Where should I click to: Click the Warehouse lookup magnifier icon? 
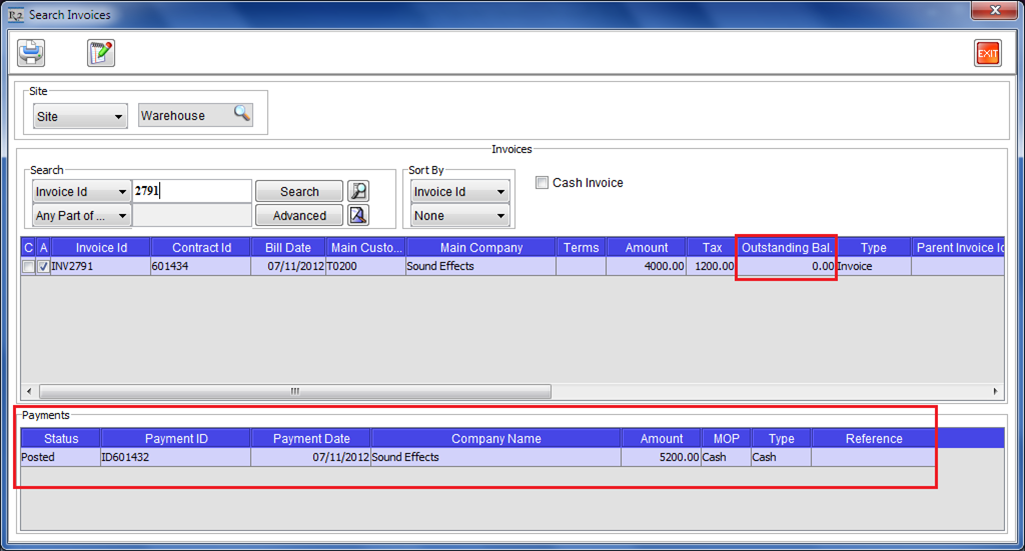(242, 114)
